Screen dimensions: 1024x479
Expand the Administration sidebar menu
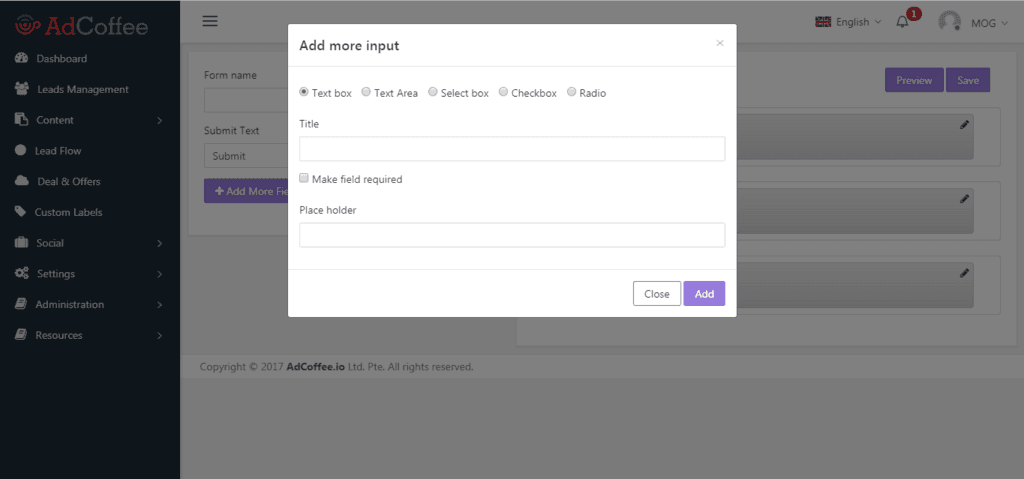pos(89,304)
